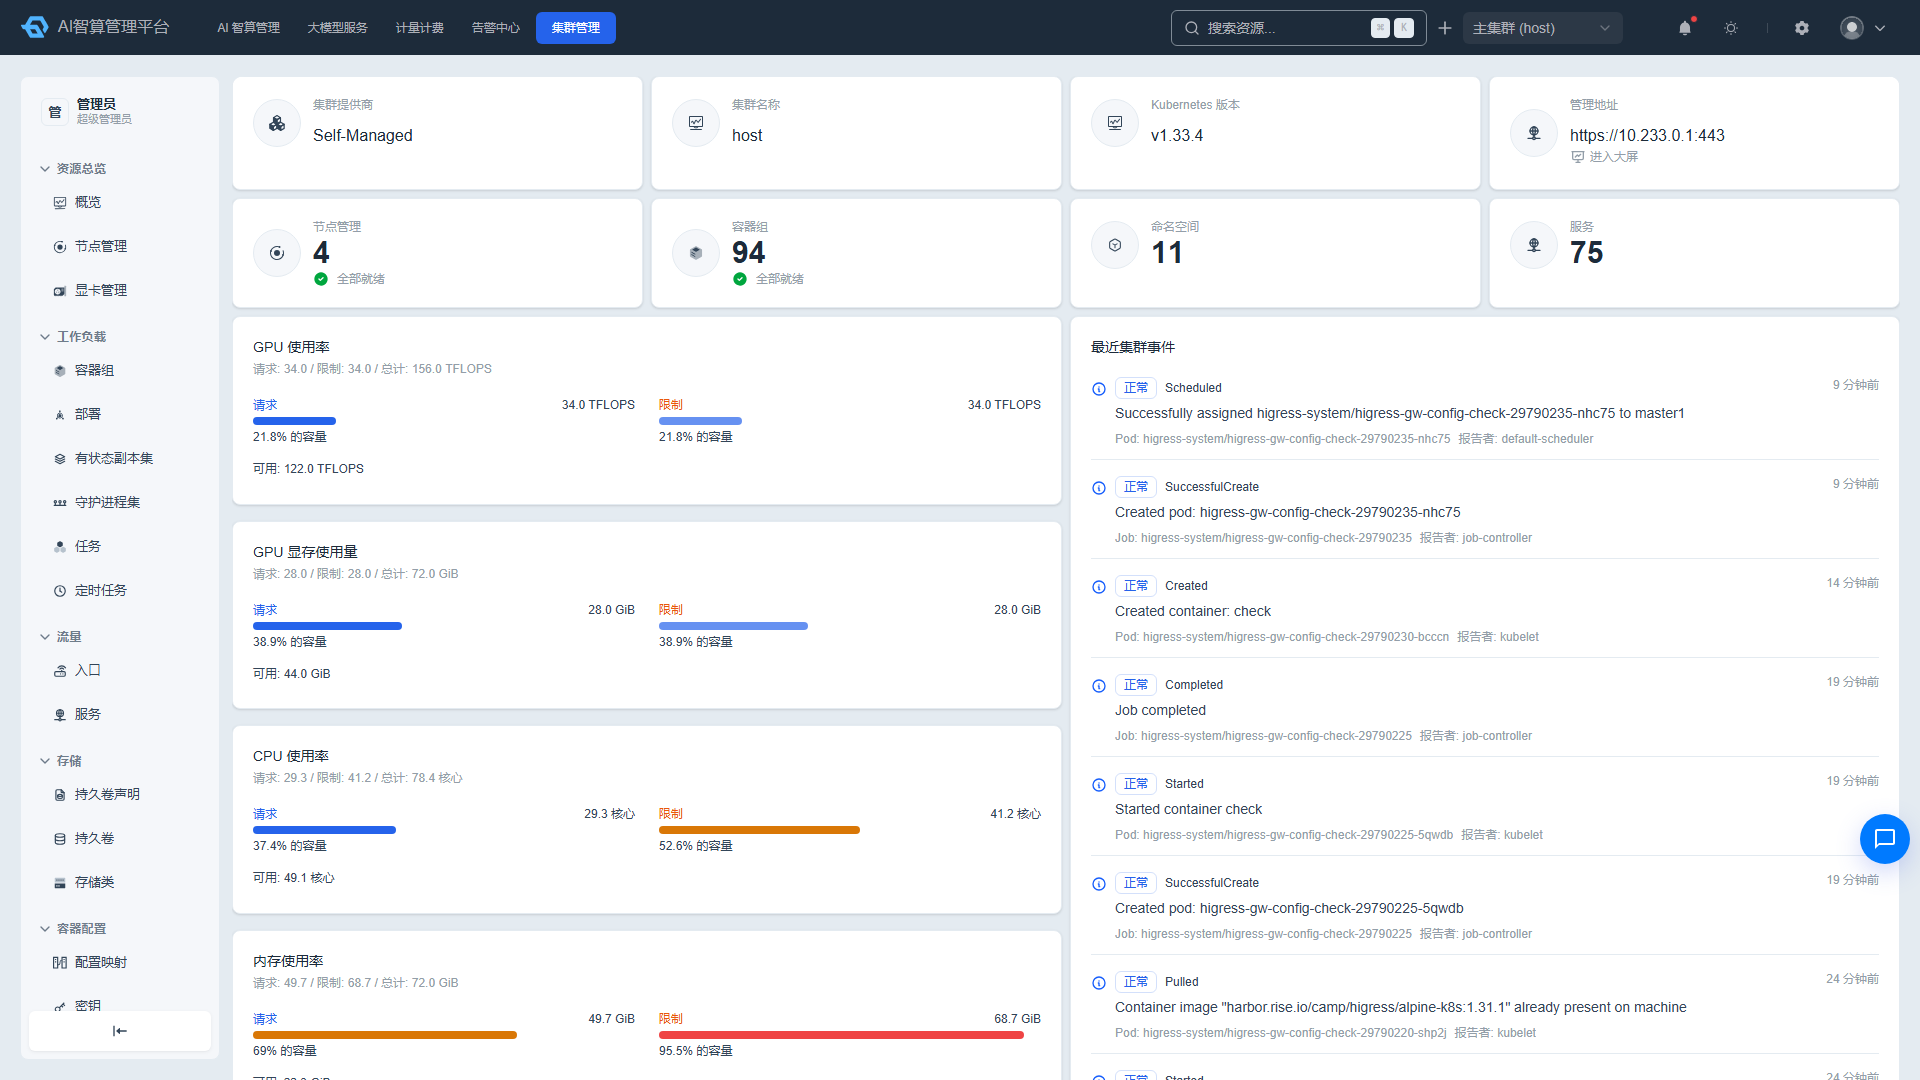Click the 内存使用率 限制 red bar
Image resolution: width=1920 pixels, height=1080 pixels.
click(841, 1035)
